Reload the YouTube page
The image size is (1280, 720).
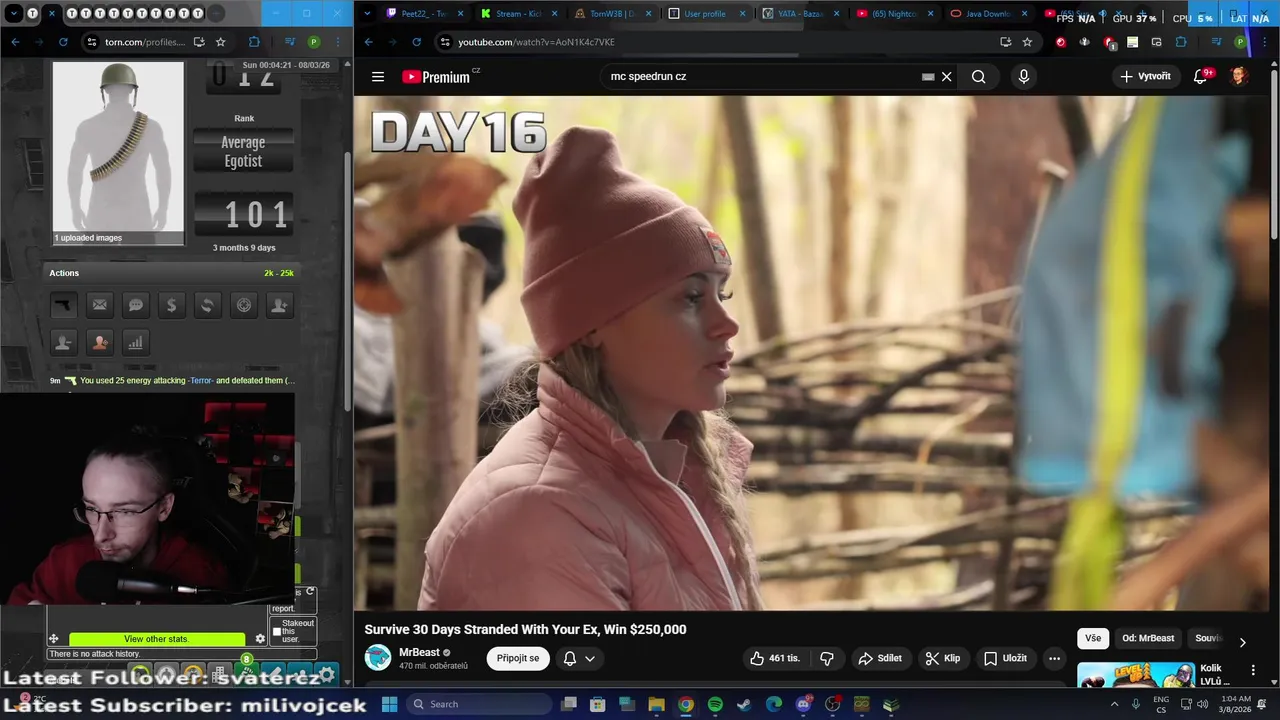click(x=415, y=42)
